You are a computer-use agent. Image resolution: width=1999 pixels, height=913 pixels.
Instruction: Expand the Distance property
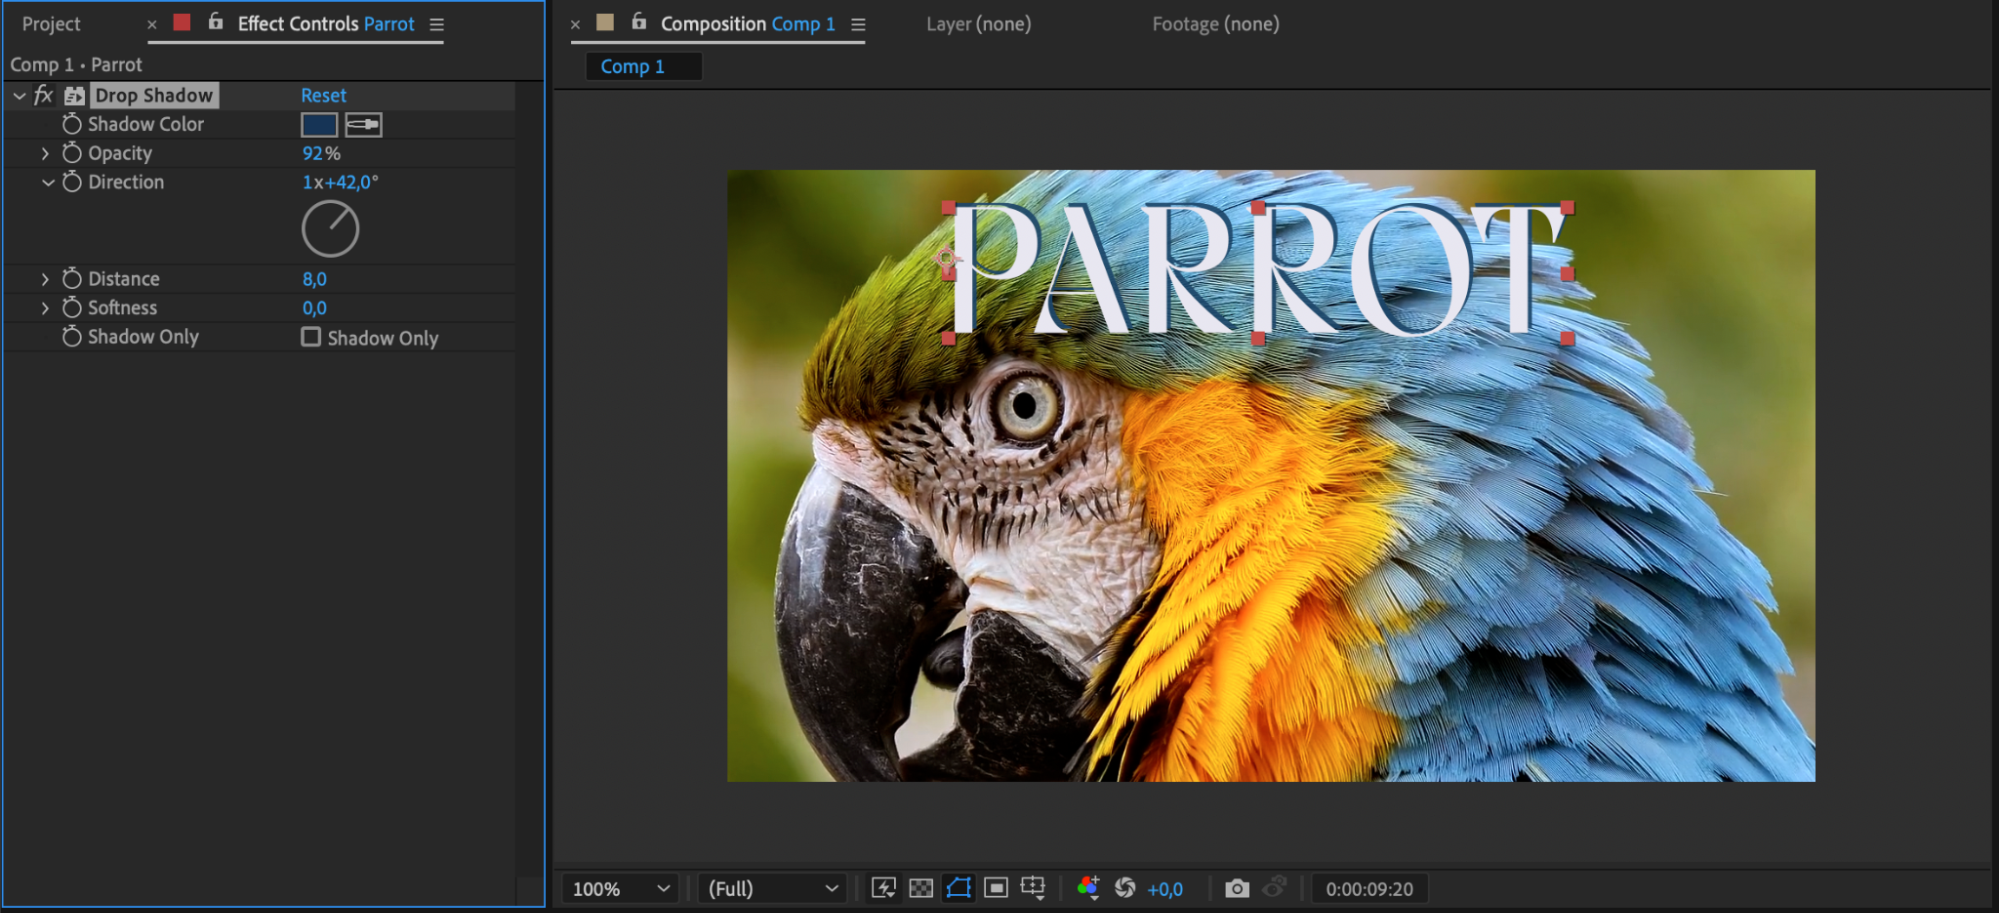click(x=45, y=279)
